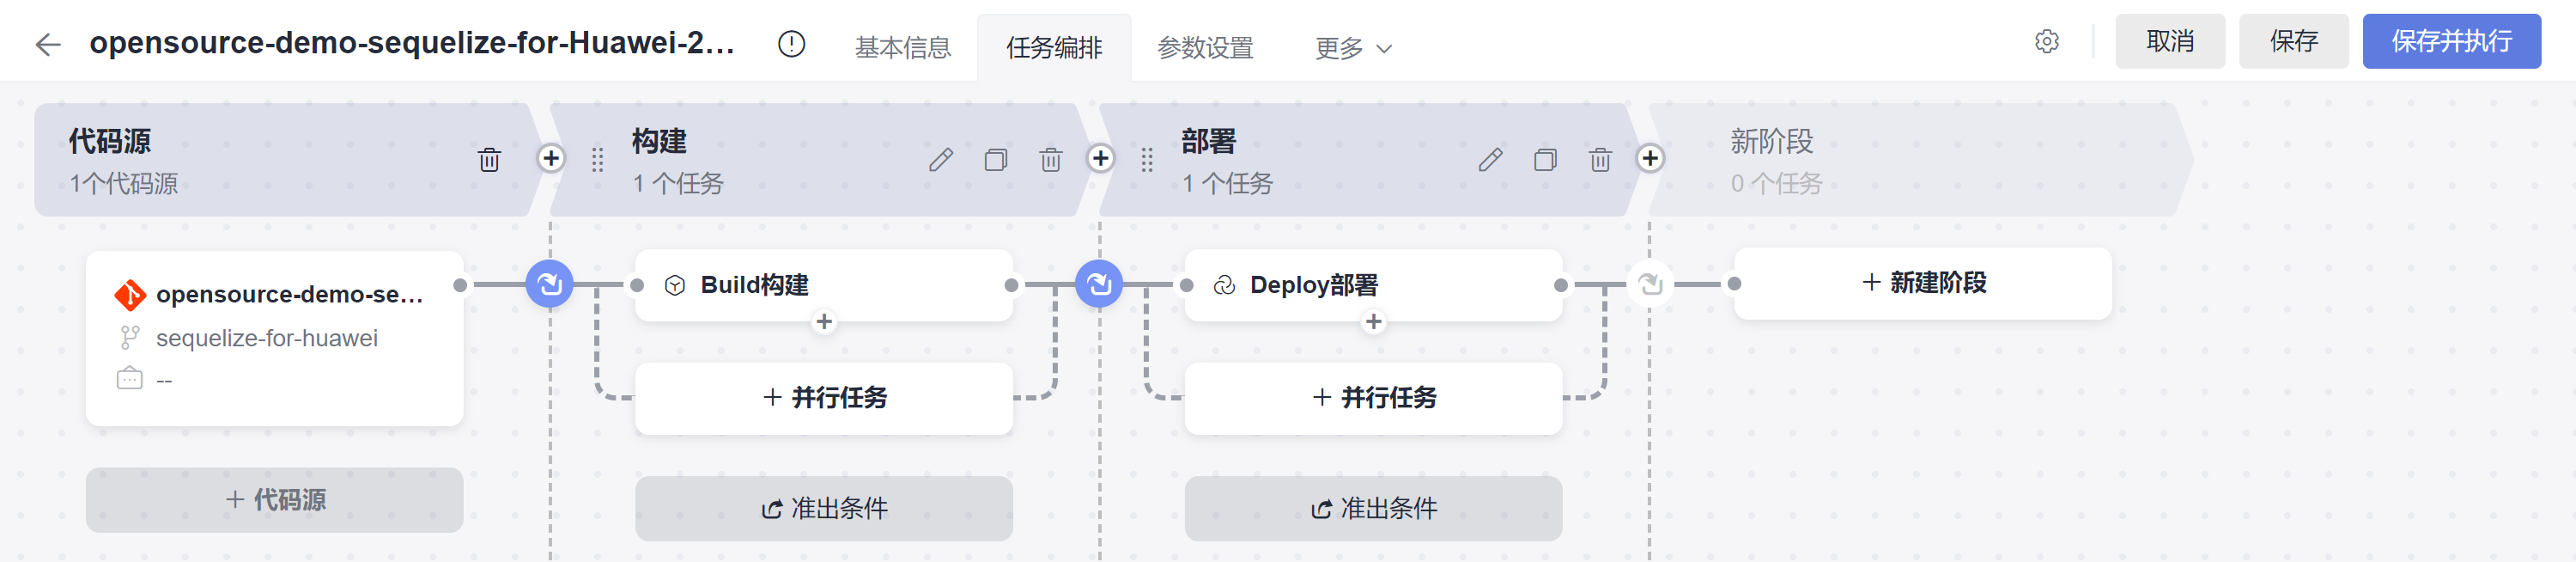This screenshot has width=2576, height=562.
Task: Go back with the left arrow icon
Action: pyautogui.click(x=47, y=45)
